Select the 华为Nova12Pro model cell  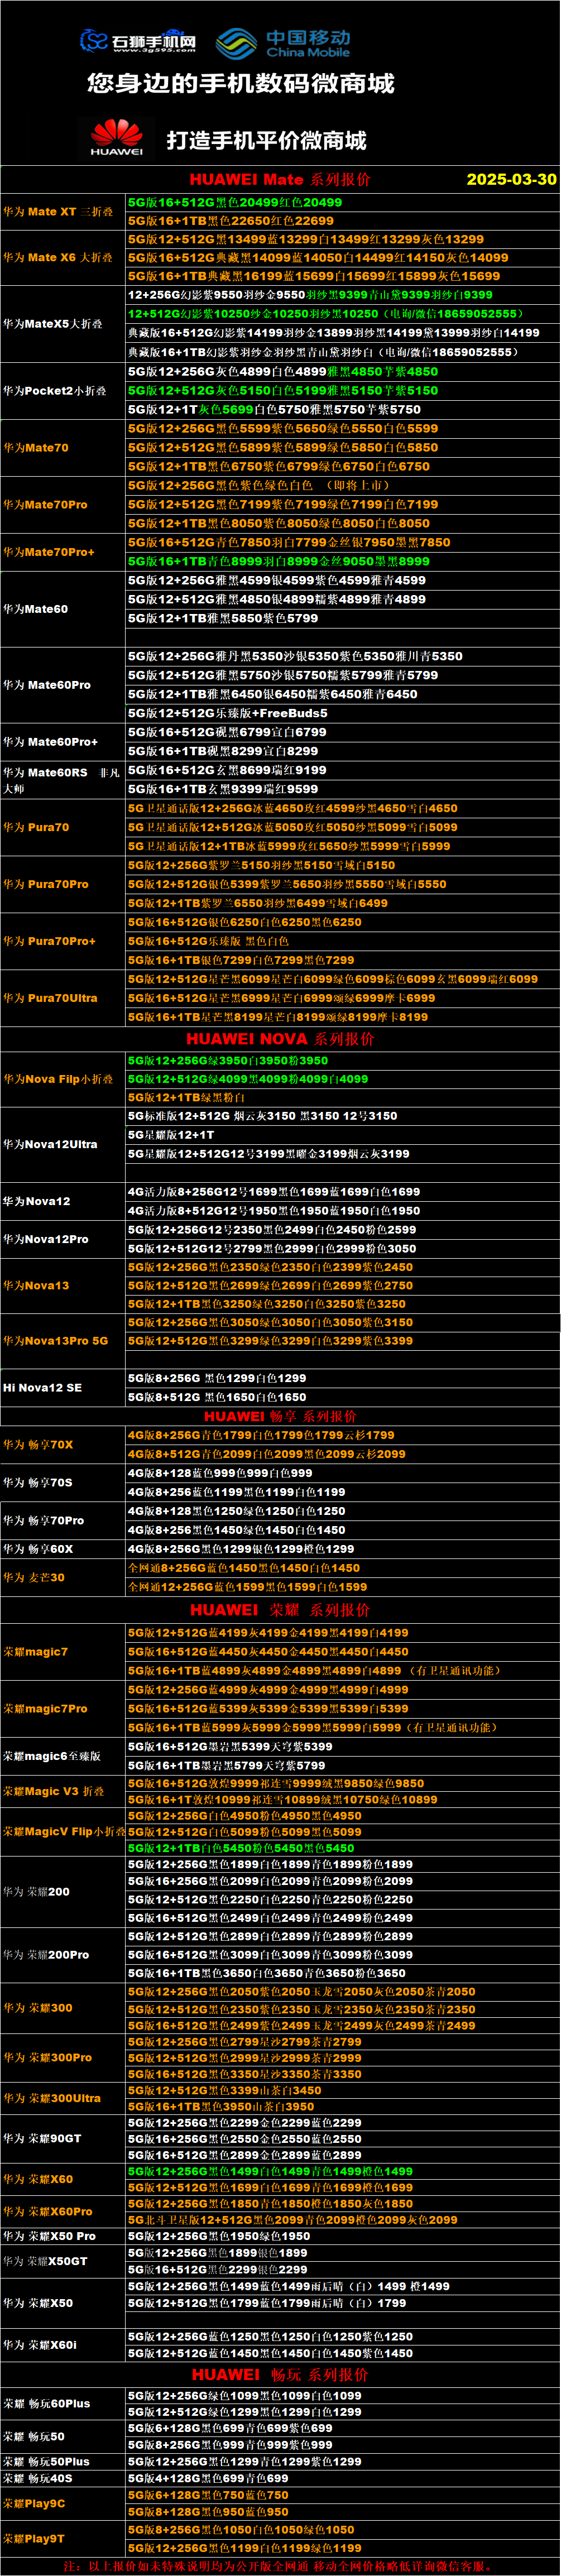63,1240
